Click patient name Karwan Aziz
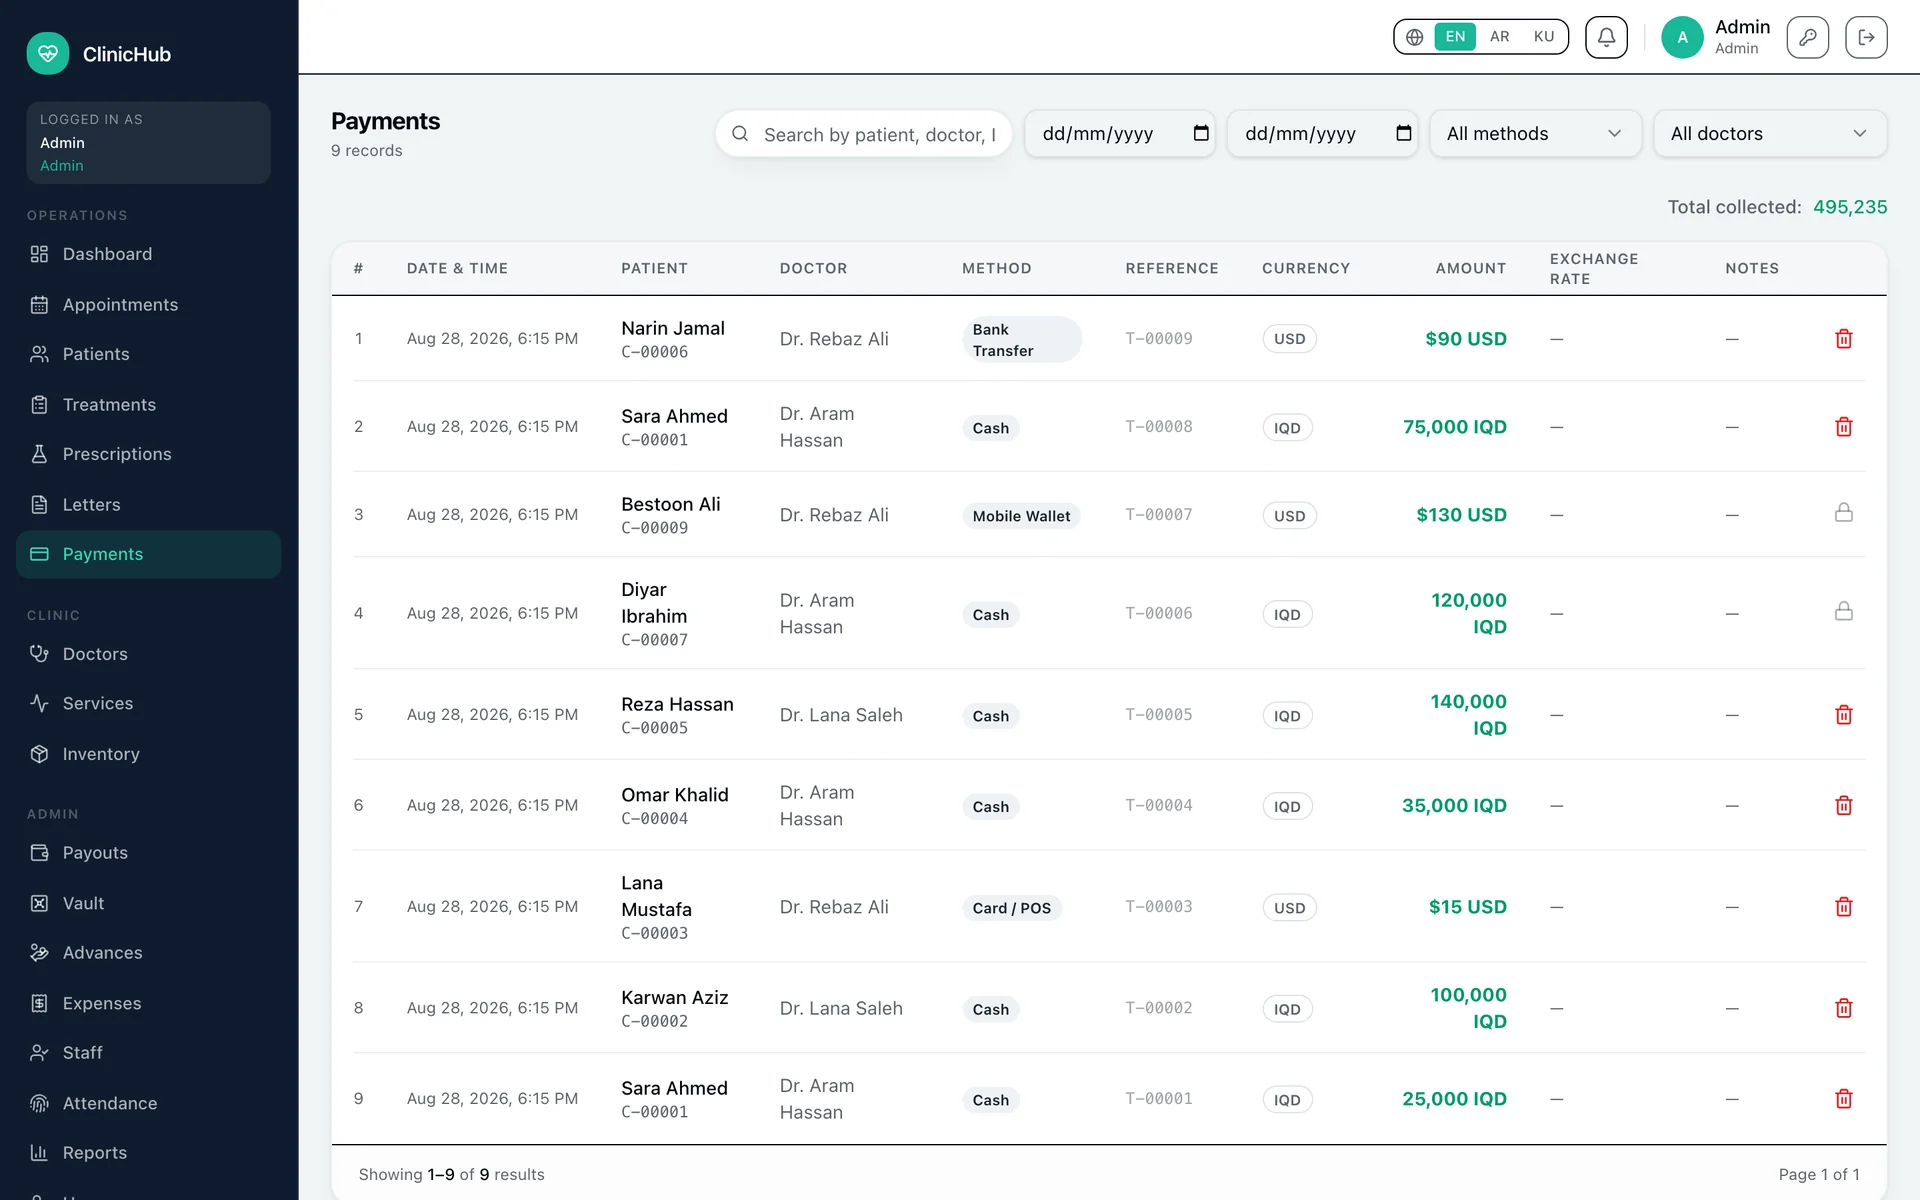This screenshot has height=1200, width=1920. click(x=675, y=997)
